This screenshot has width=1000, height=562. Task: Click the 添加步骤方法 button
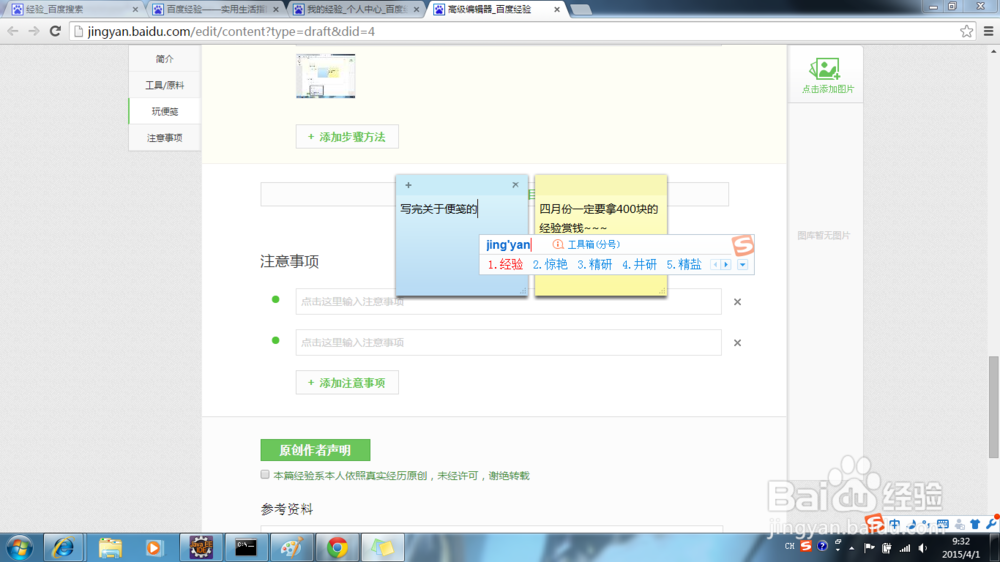pos(347,137)
